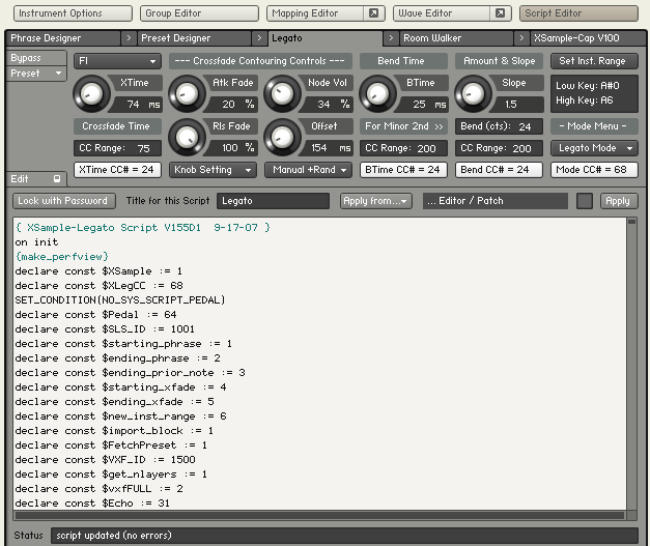Click the XTime CC# = 24 field
The width and height of the screenshot is (650, 546).
(117, 170)
